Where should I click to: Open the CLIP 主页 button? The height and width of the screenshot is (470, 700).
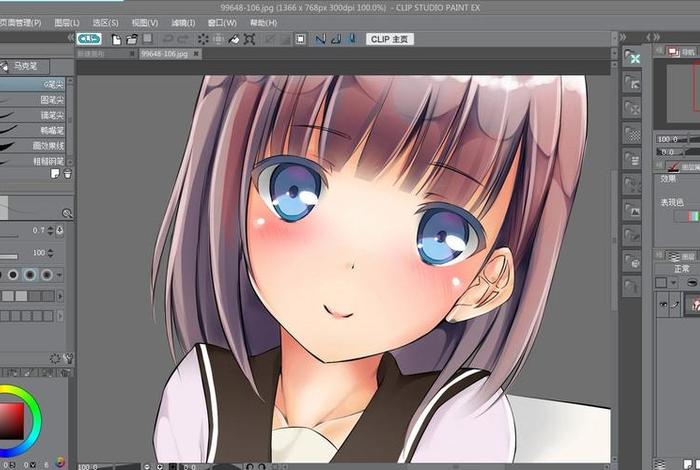click(x=390, y=39)
